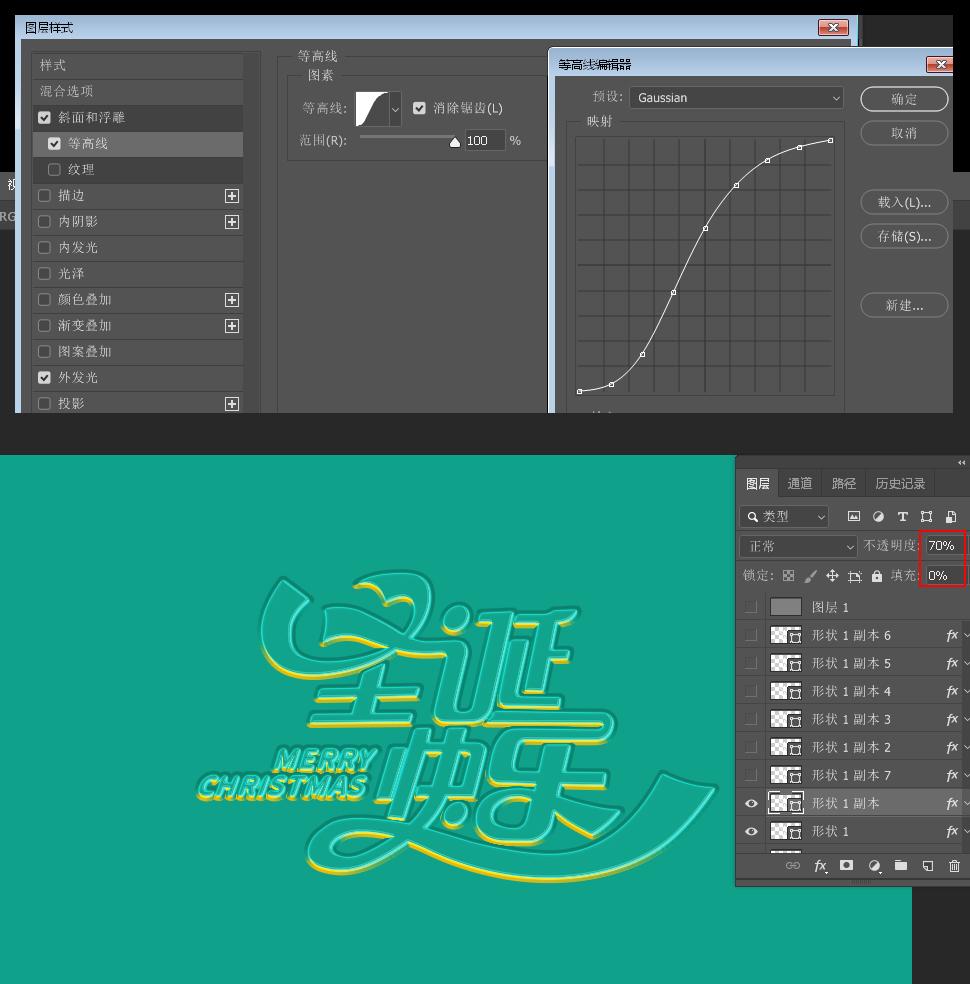Click opacity field showing 70%

945,546
